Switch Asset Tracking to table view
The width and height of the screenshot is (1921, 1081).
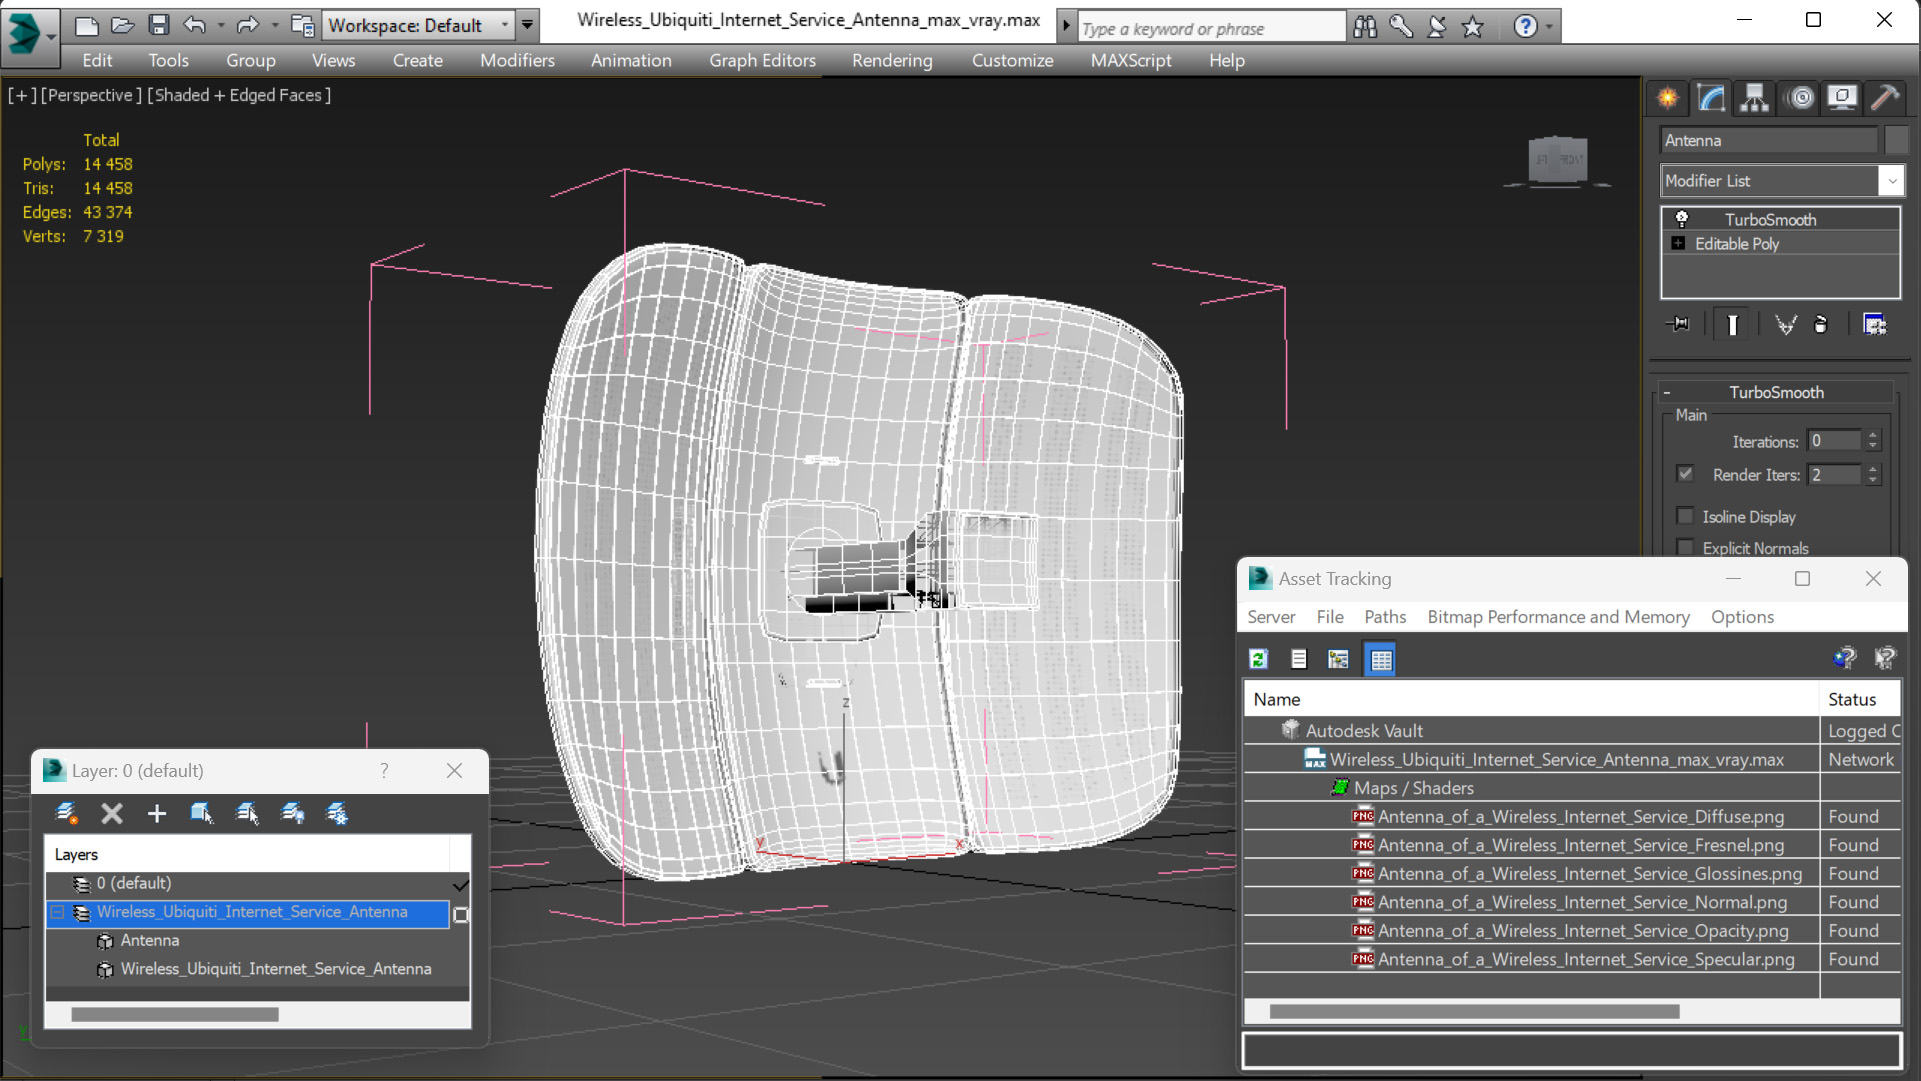pos(1380,659)
